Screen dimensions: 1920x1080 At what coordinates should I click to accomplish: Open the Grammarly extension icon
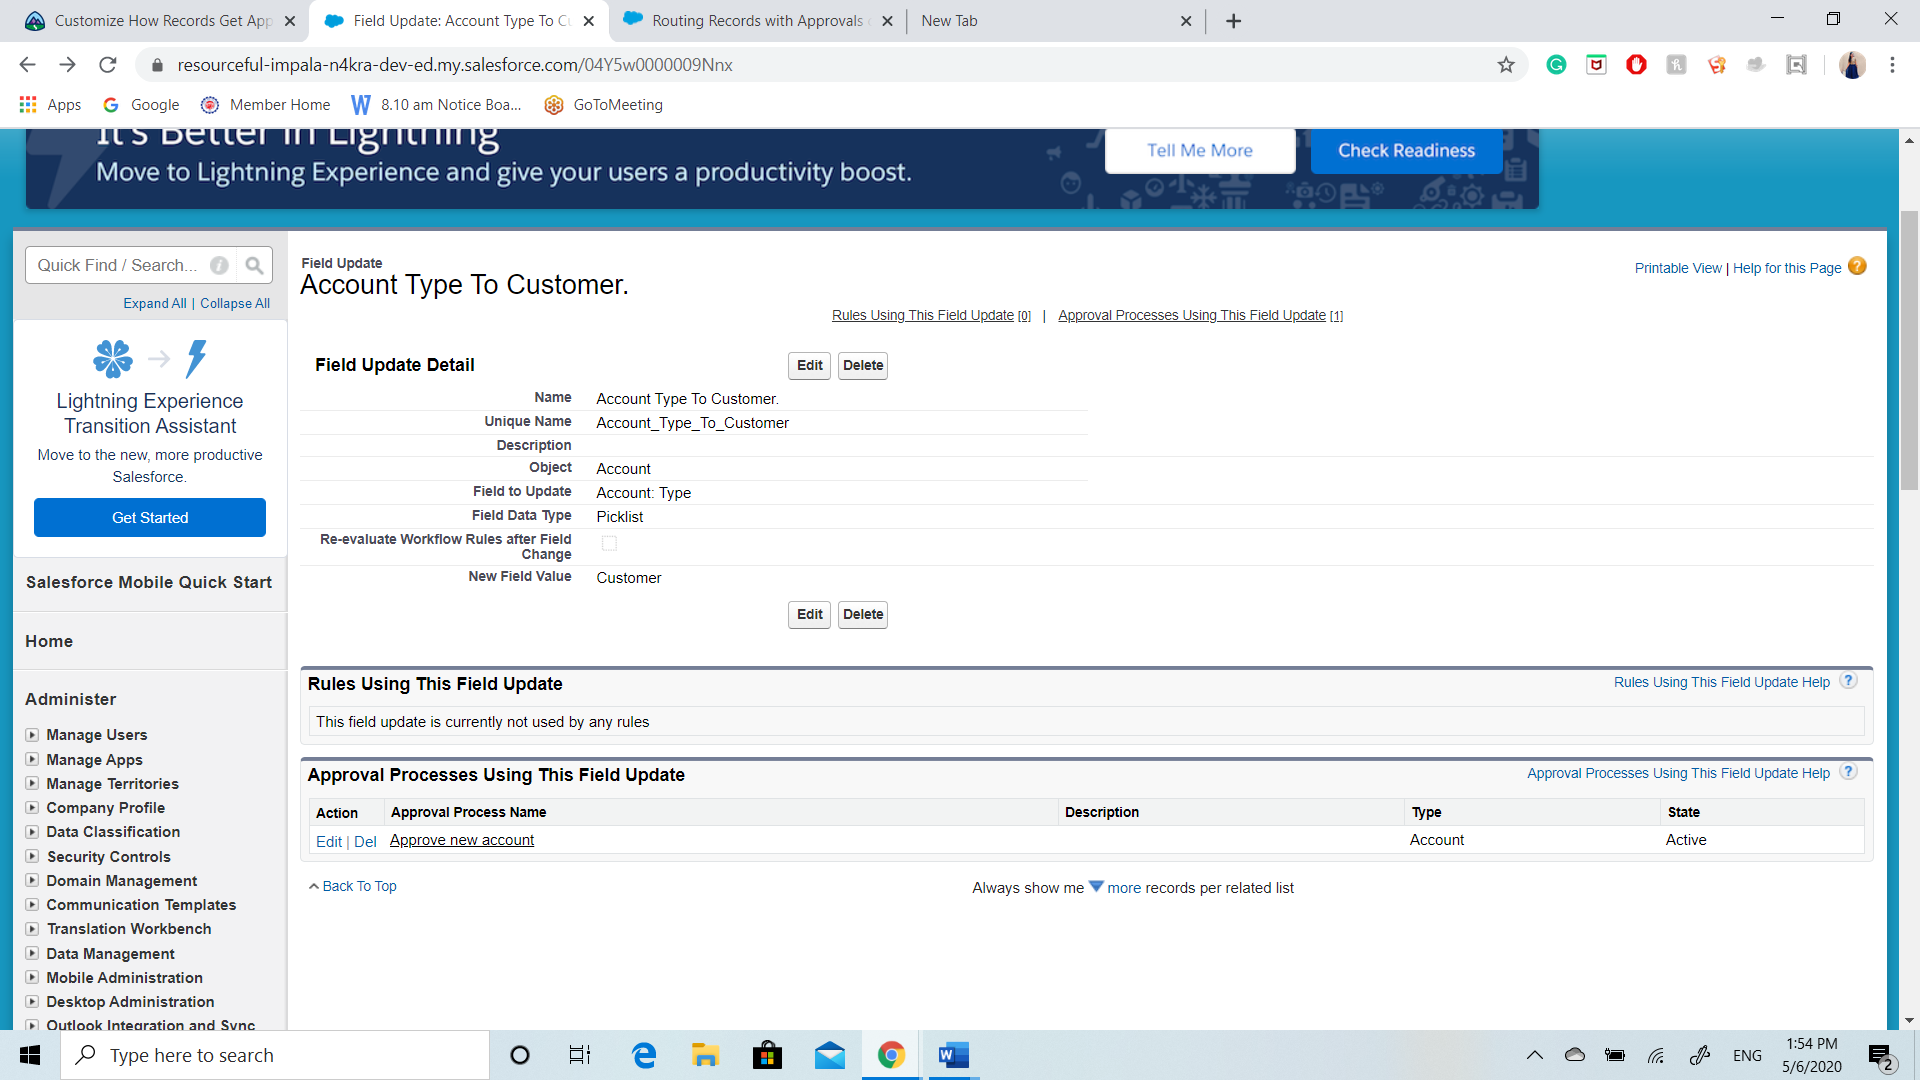pyautogui.click(x=1556, y=65)
